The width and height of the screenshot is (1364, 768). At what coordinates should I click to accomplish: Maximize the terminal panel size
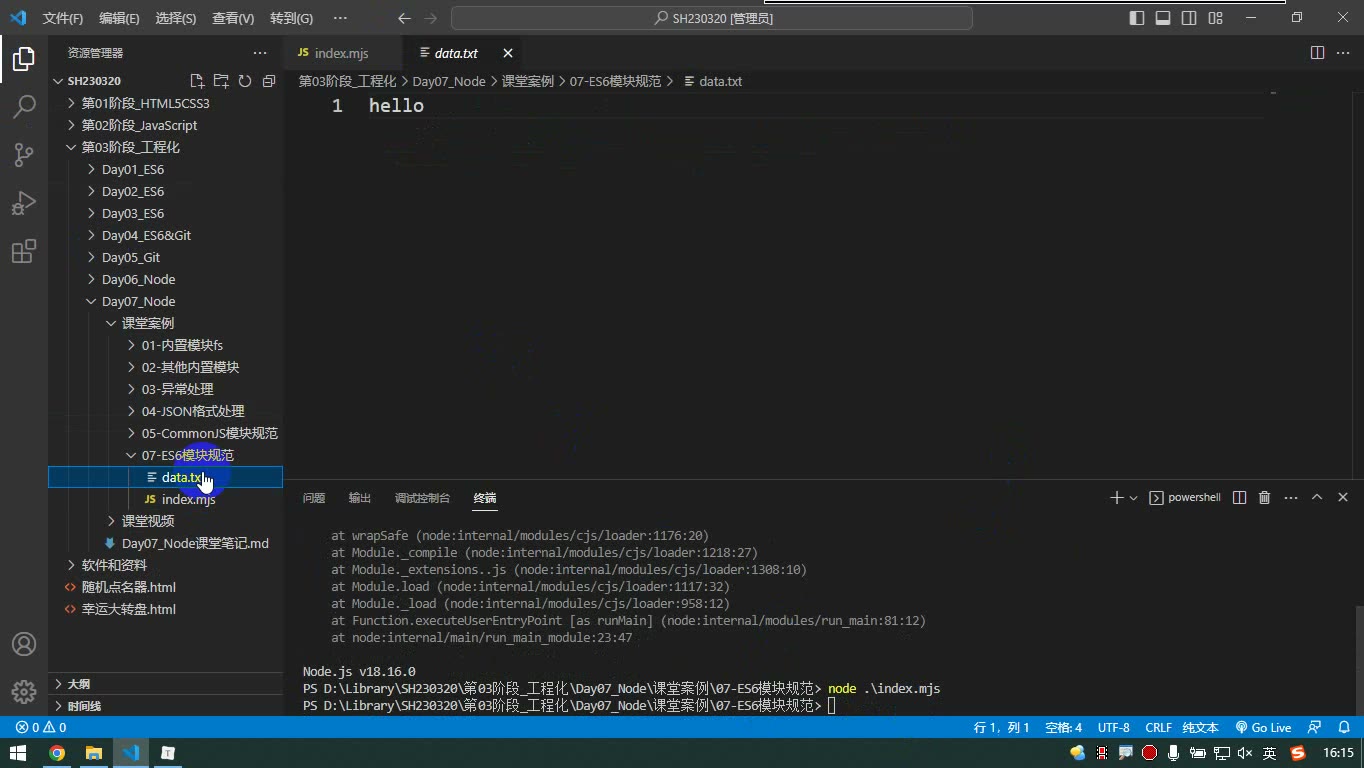[x=1317, y=497]
